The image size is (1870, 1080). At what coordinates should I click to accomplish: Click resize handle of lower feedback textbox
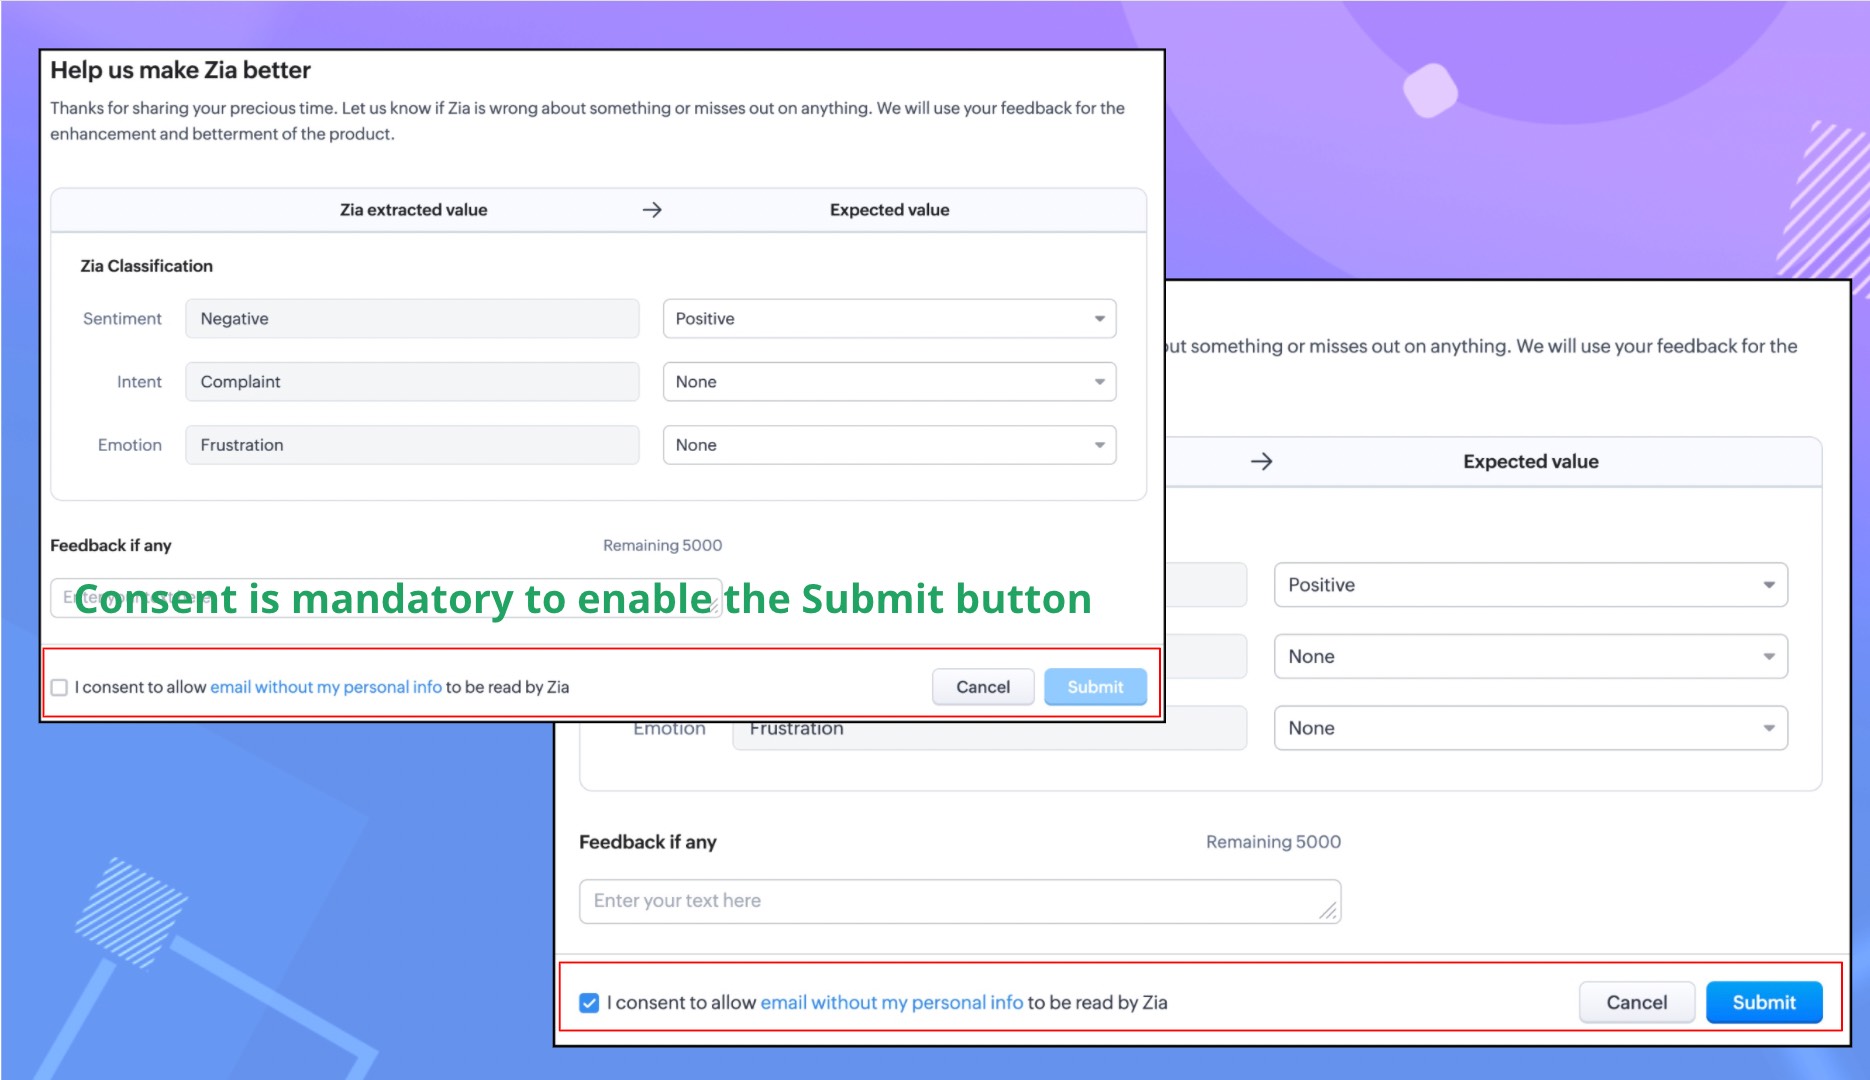[1328, 910]
